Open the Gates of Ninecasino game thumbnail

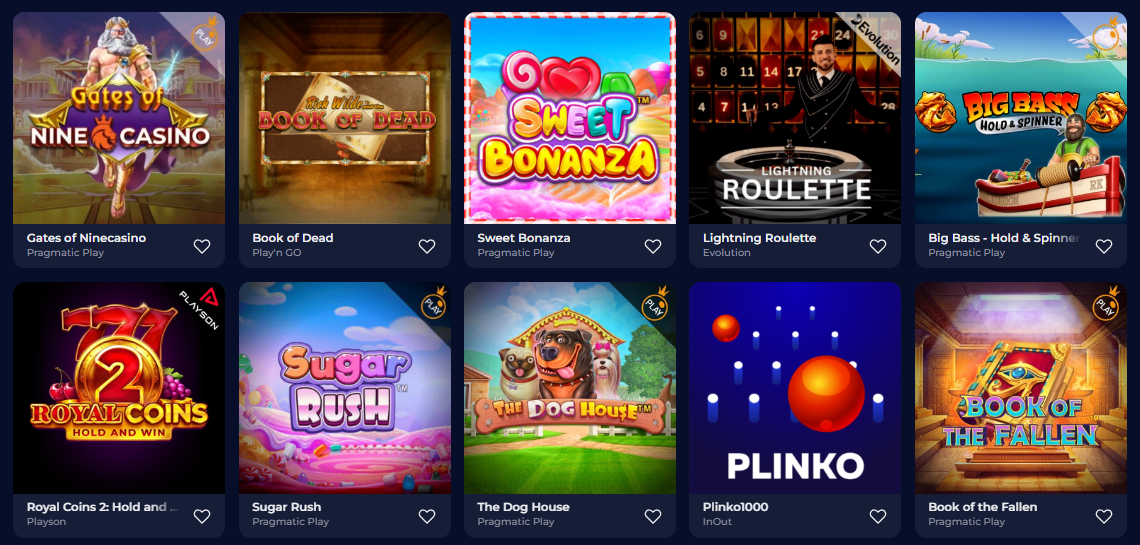click(x=119, y=118)
